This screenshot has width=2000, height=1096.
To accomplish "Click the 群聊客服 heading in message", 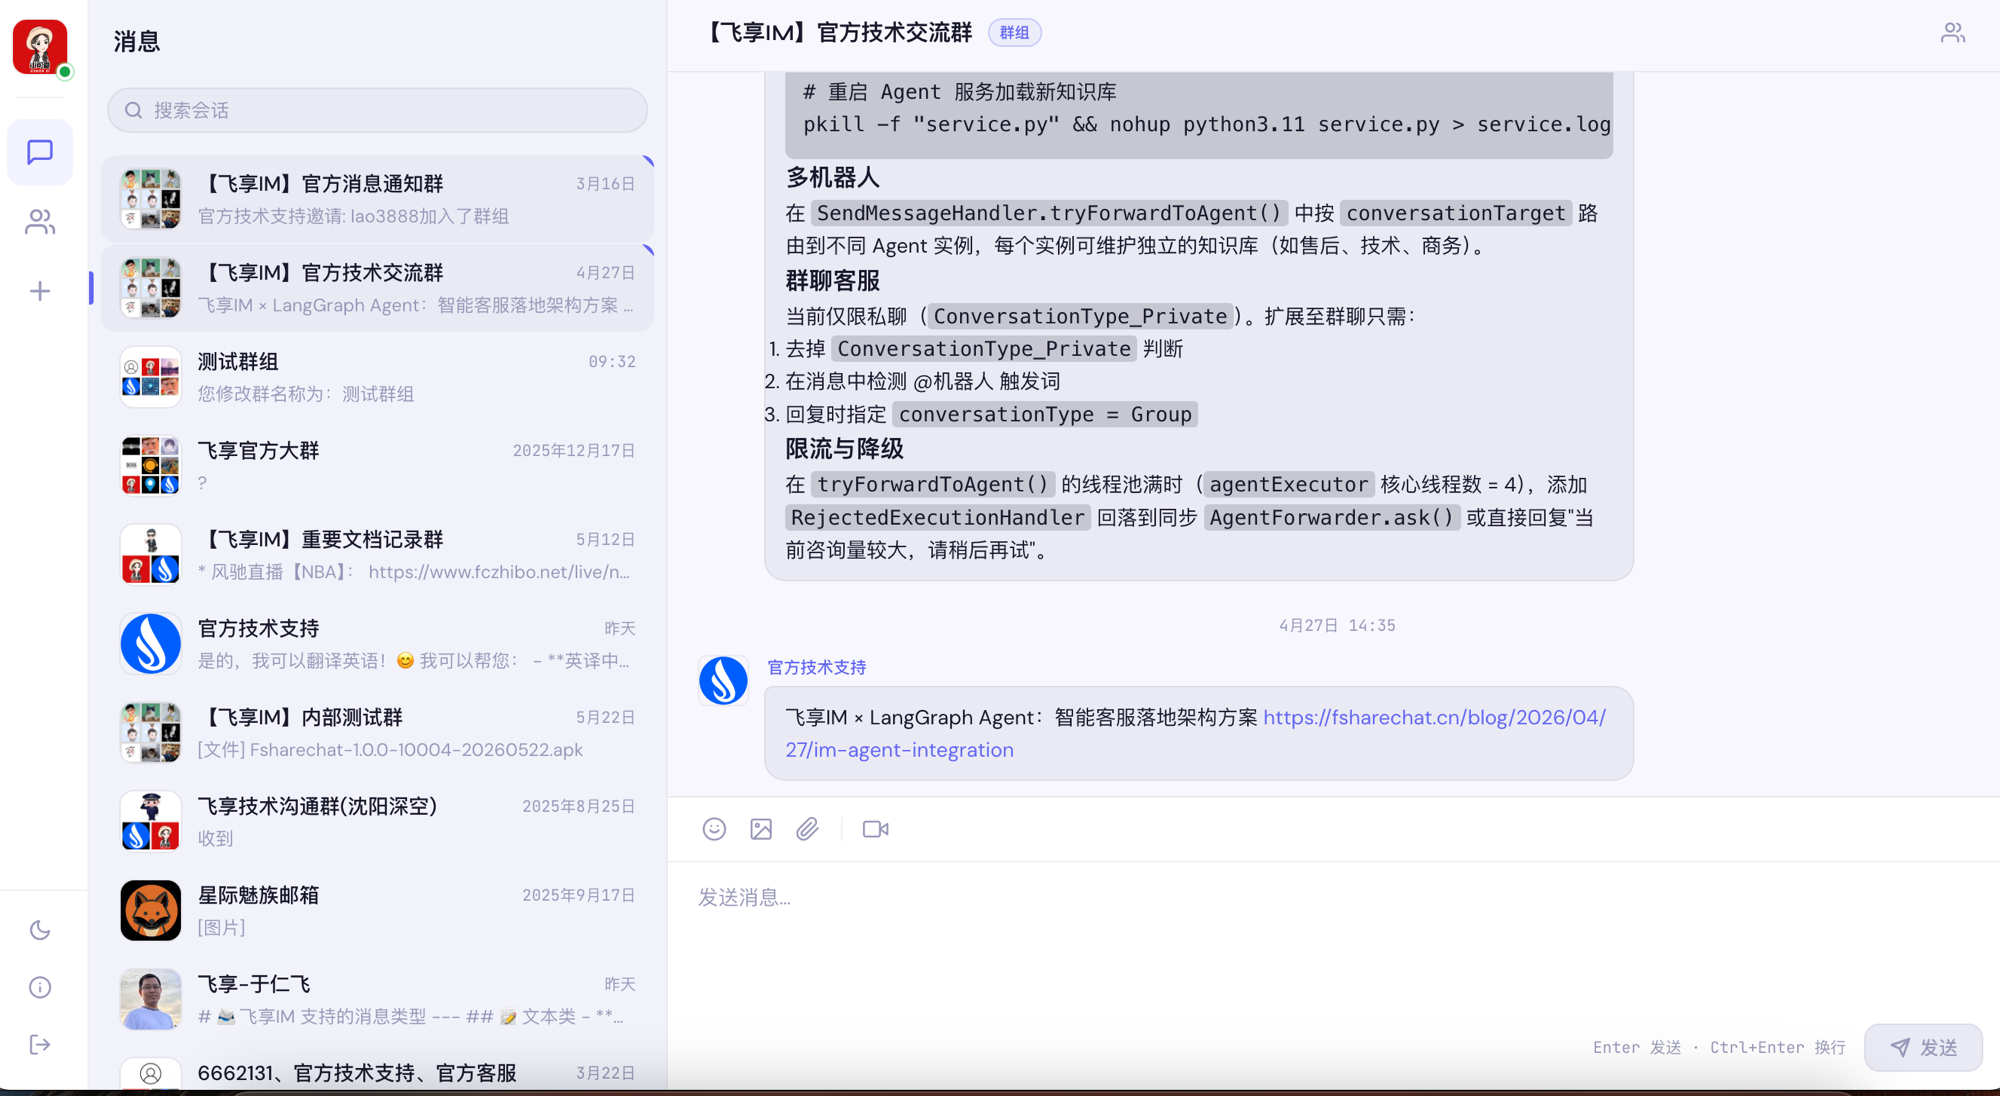I will pos(832,281).
